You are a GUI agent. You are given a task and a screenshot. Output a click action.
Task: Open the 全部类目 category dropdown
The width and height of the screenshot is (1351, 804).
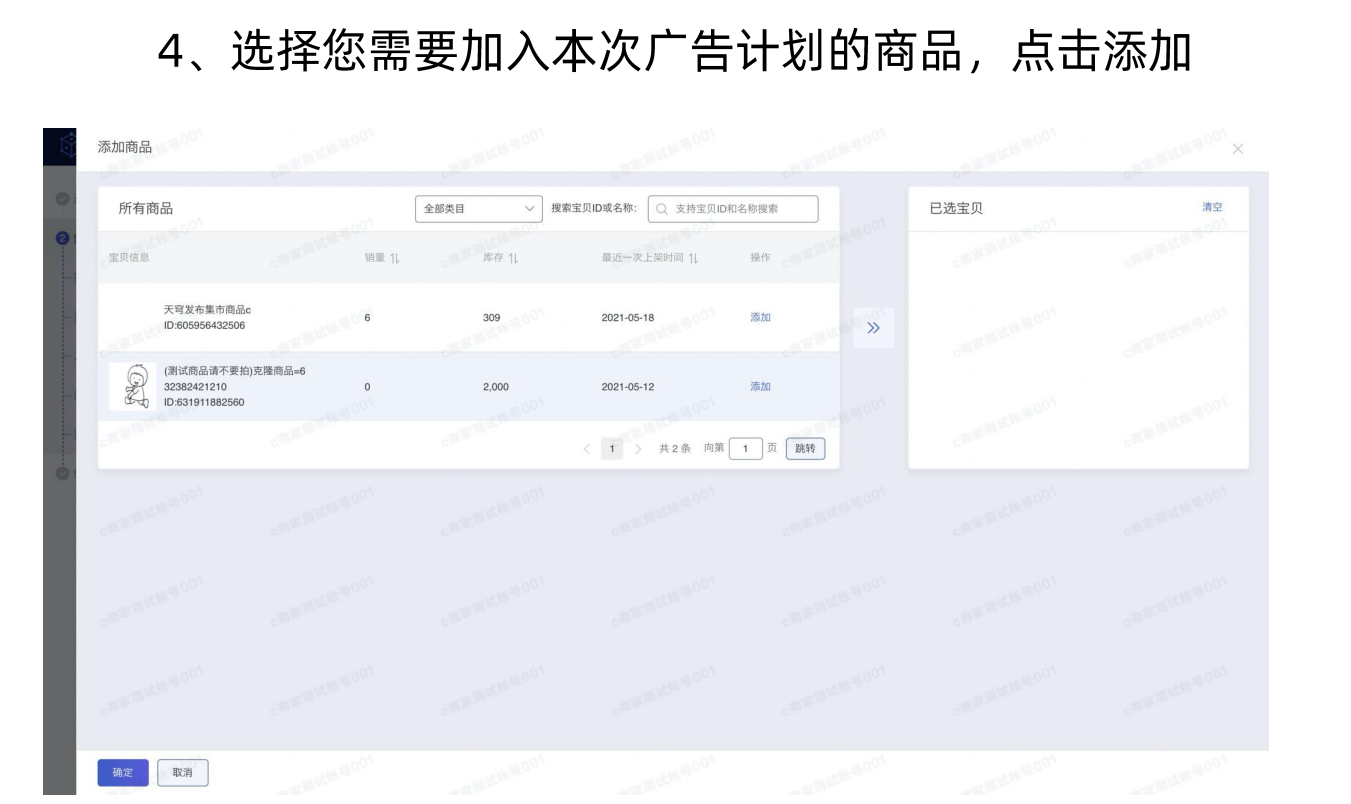(x=478, y=209)
